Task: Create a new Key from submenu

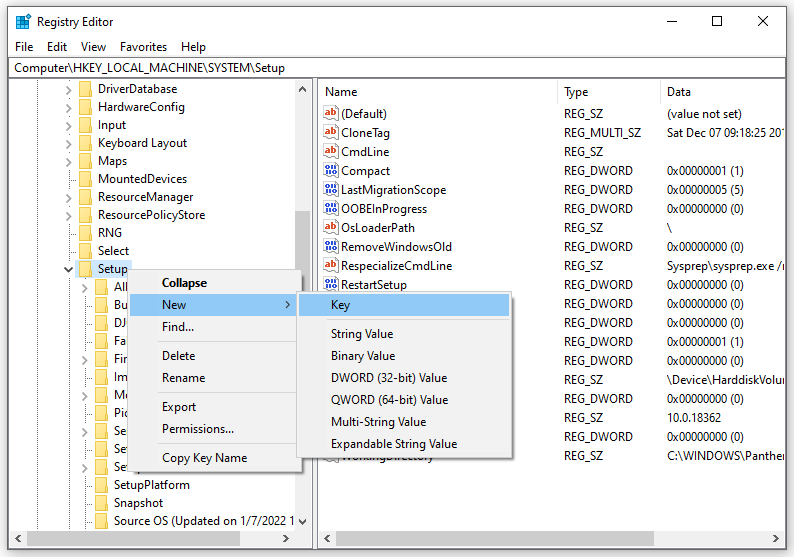Action: coord(404,305)
